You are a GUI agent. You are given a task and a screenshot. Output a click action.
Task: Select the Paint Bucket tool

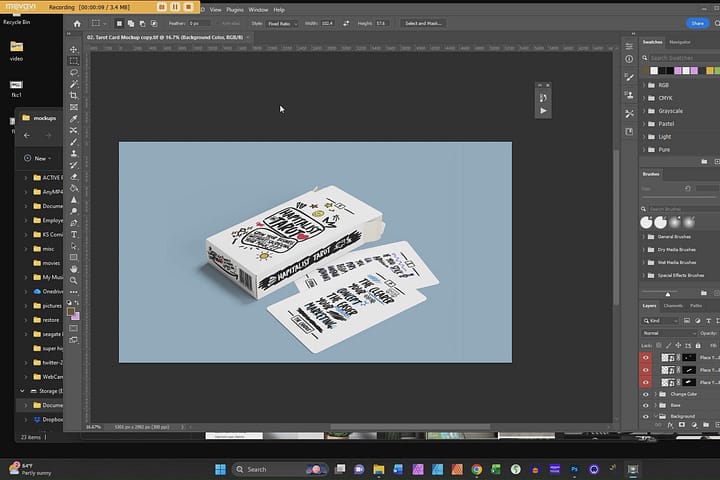[73, 188]
